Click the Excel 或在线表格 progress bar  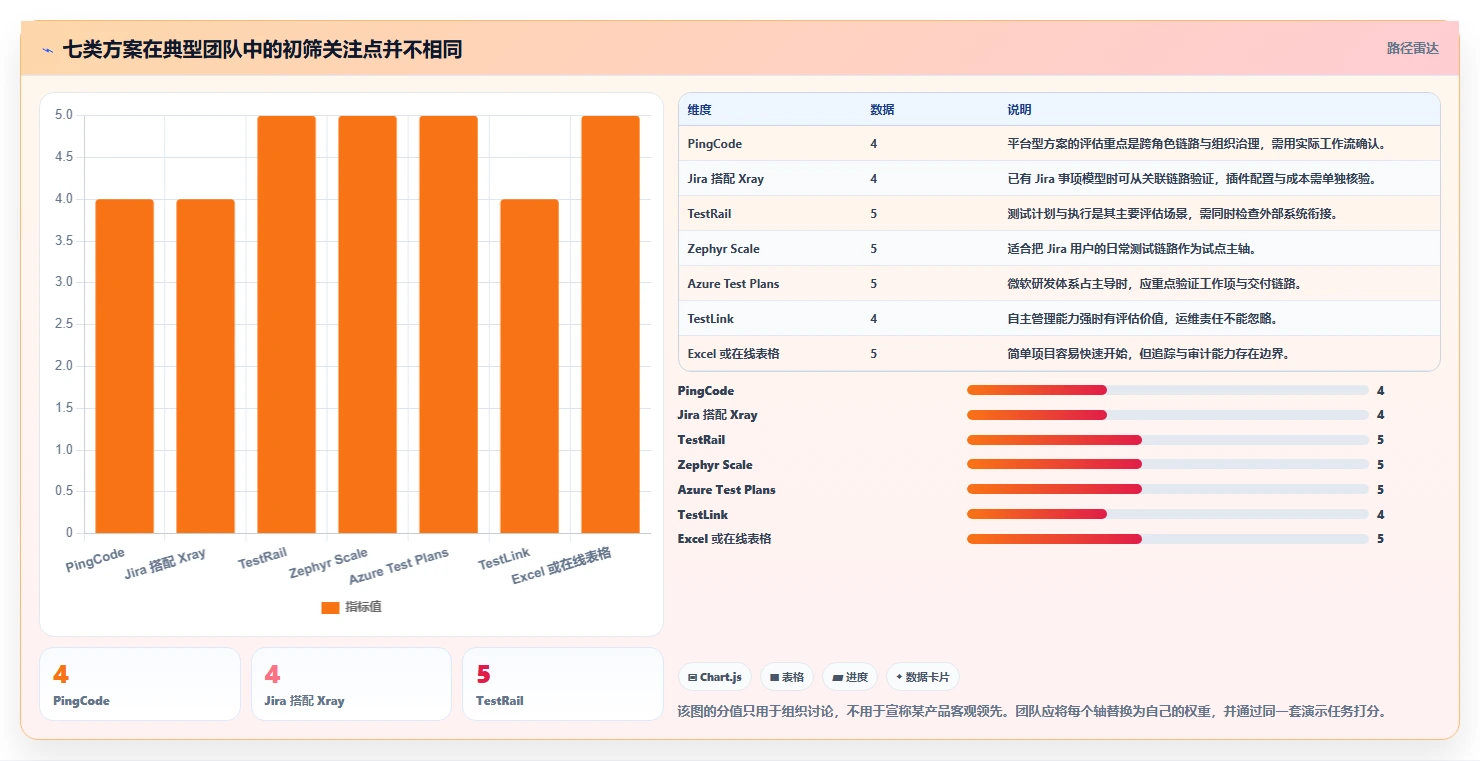pyautogui.click(x=1167, y=539)
